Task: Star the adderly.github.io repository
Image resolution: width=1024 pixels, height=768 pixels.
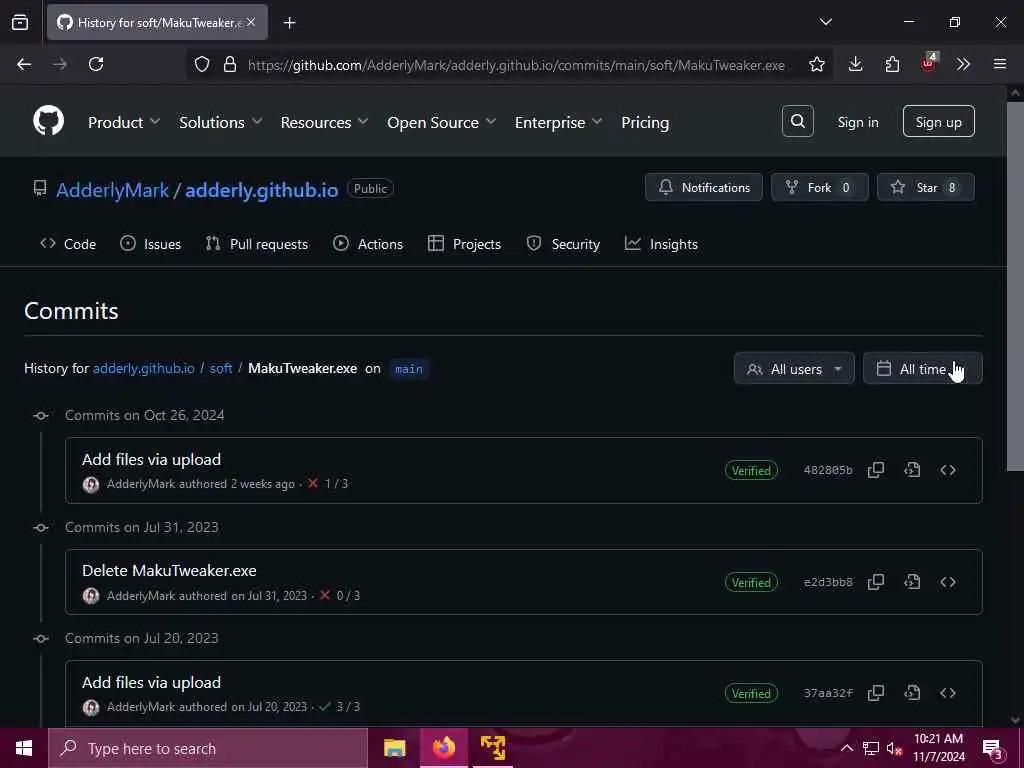Action: coord(925,187)
